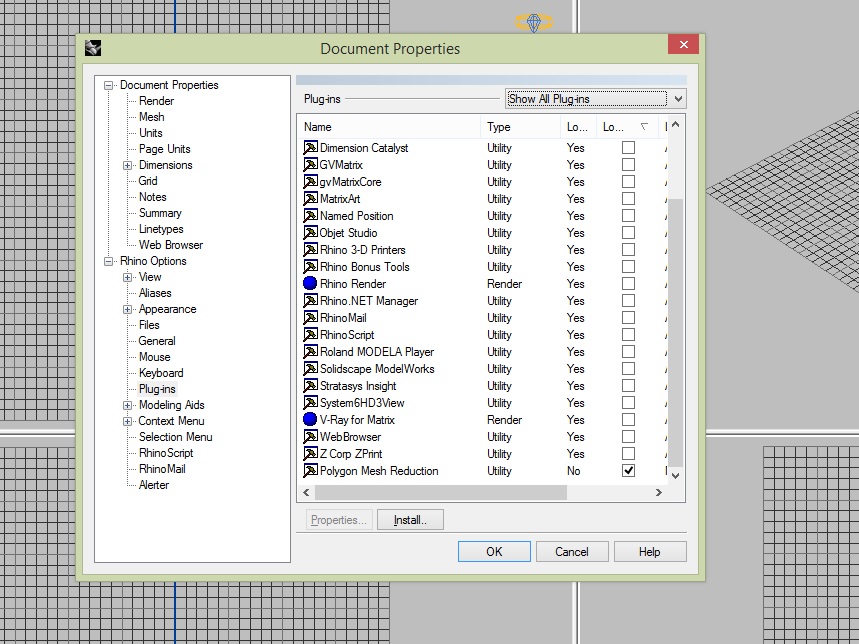Click the vertical scrollbar up arrow
This screenshot has width=859, height=644.
pyautogui.click(x=675, y=124)
